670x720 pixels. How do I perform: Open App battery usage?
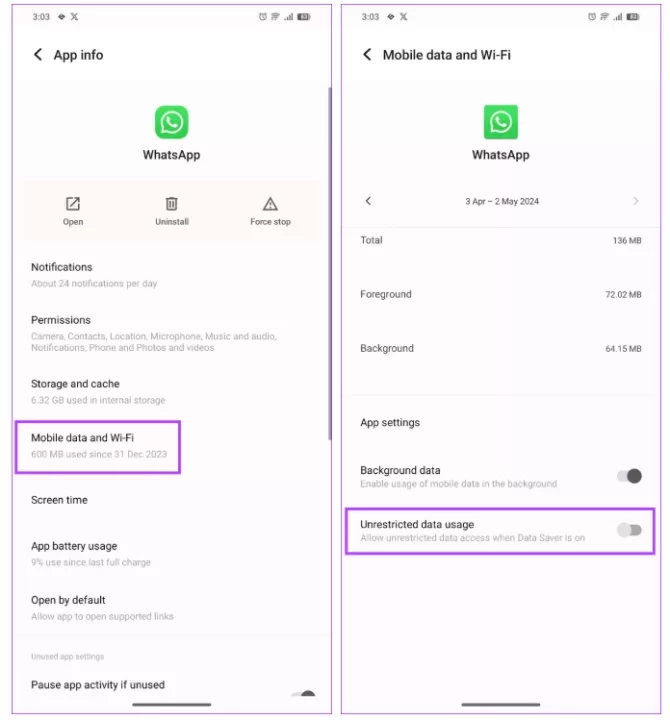coord(172,553)
